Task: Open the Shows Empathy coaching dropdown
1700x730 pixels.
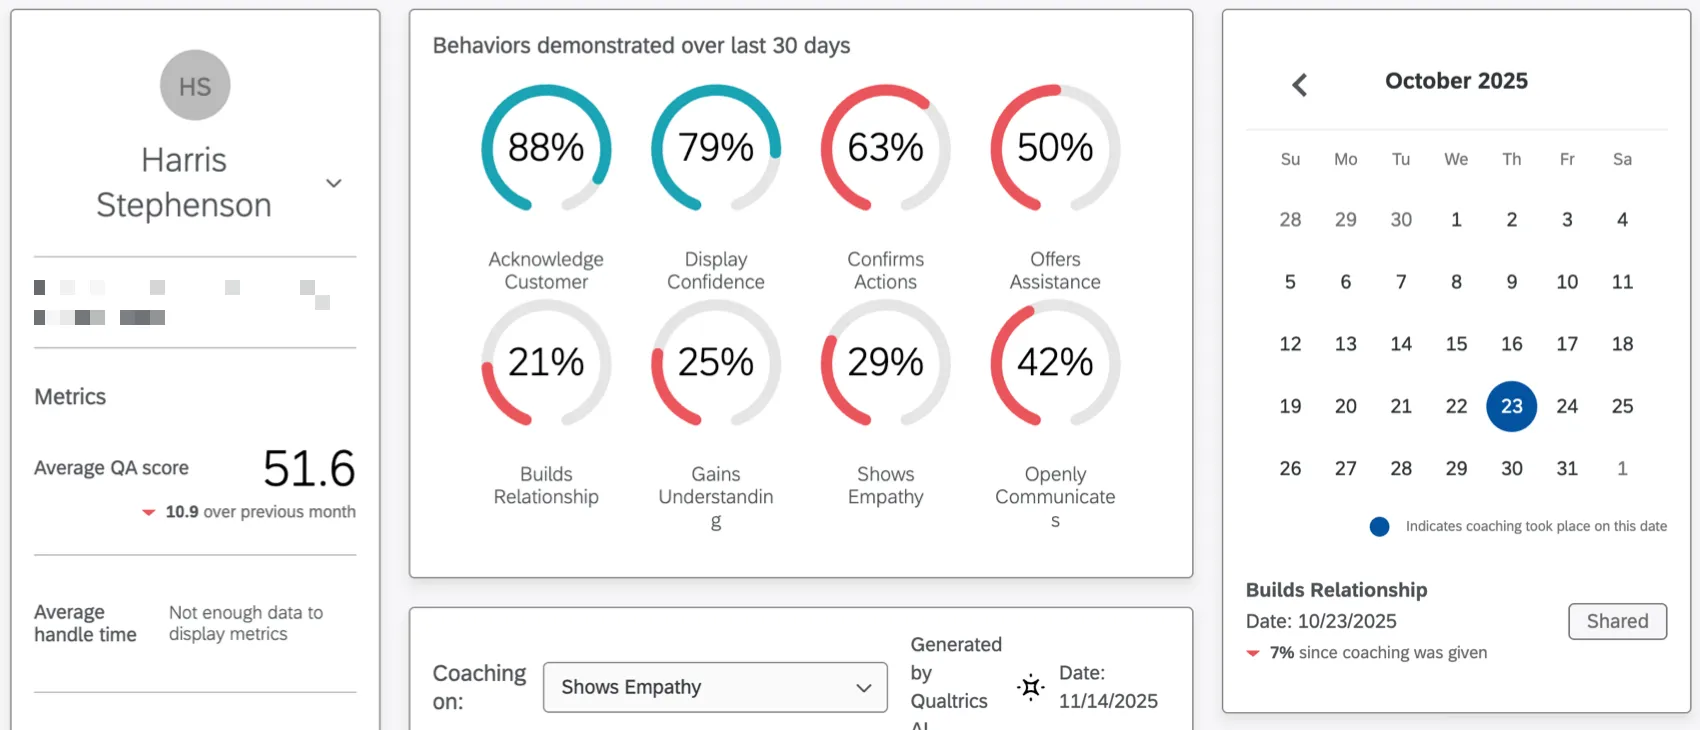Action: tap(714, 687)
